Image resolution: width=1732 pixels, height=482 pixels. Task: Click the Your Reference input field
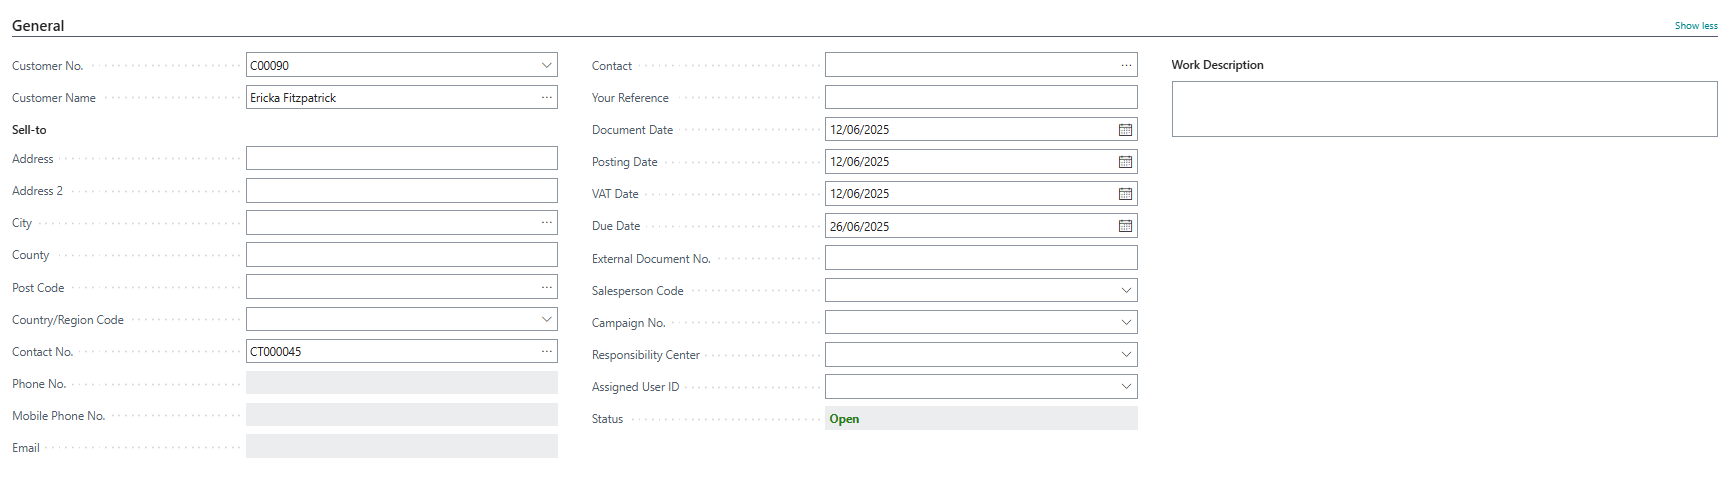pos(981,97)
